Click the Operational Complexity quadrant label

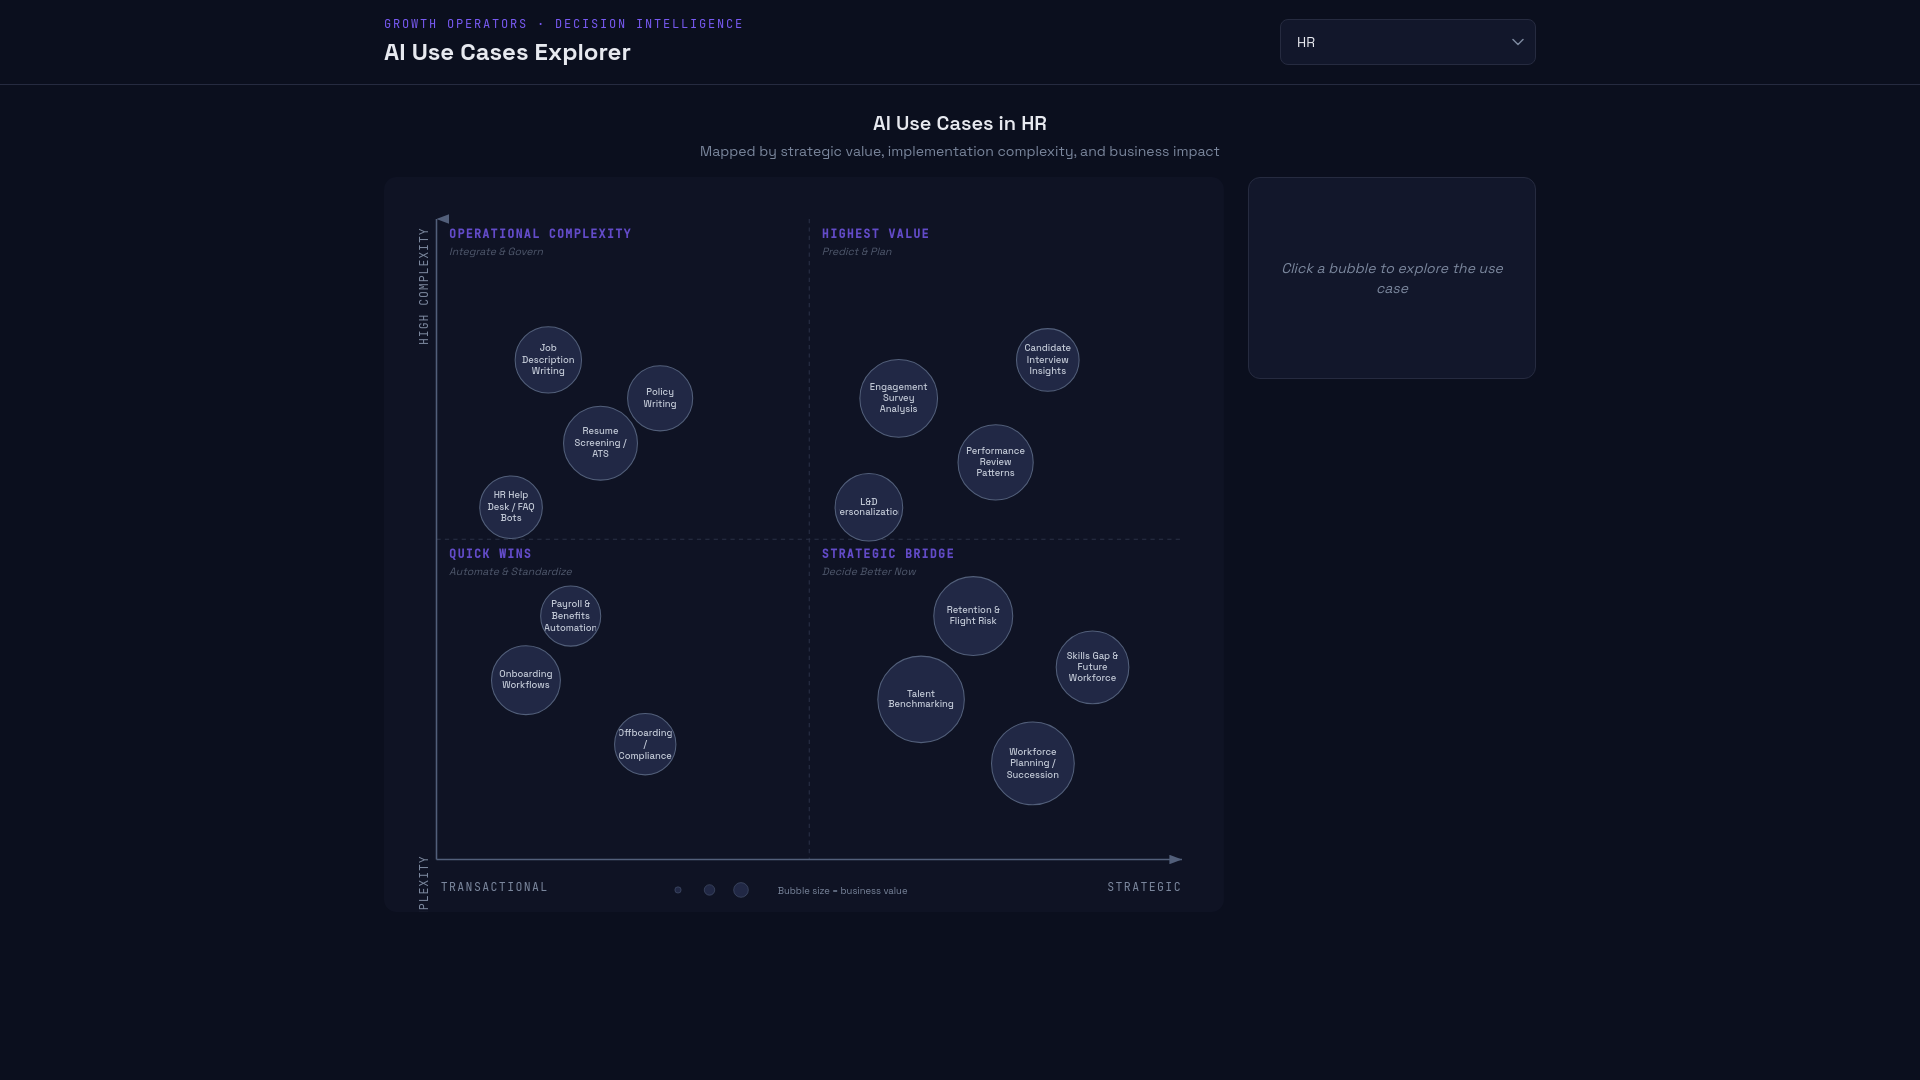[540, 234]
